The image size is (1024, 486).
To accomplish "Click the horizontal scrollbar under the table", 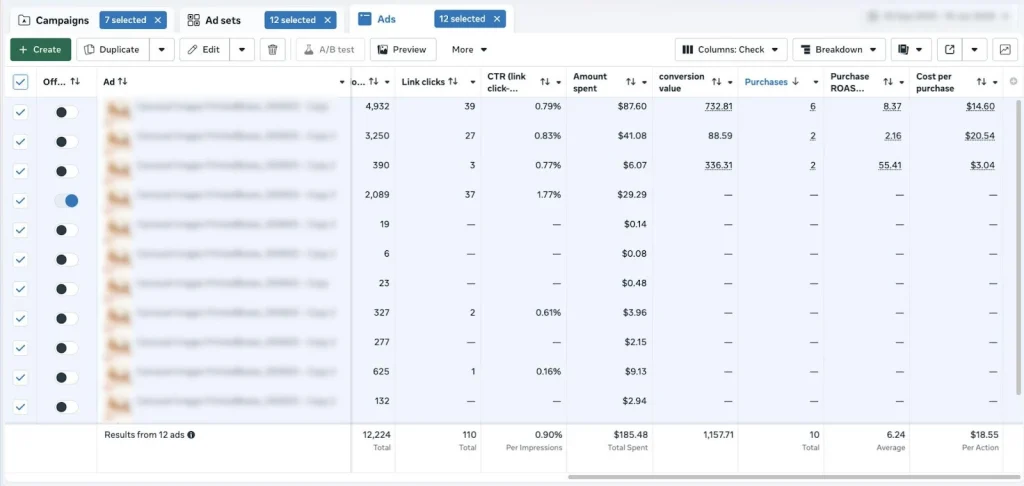I will (x=790, y=477).
